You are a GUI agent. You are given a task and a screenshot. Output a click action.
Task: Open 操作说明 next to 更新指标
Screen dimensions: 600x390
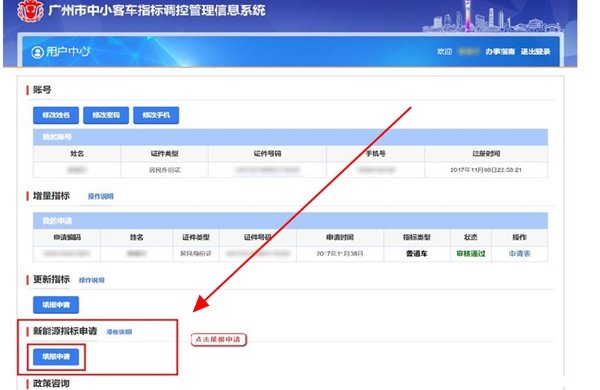[x=92, y=280]
